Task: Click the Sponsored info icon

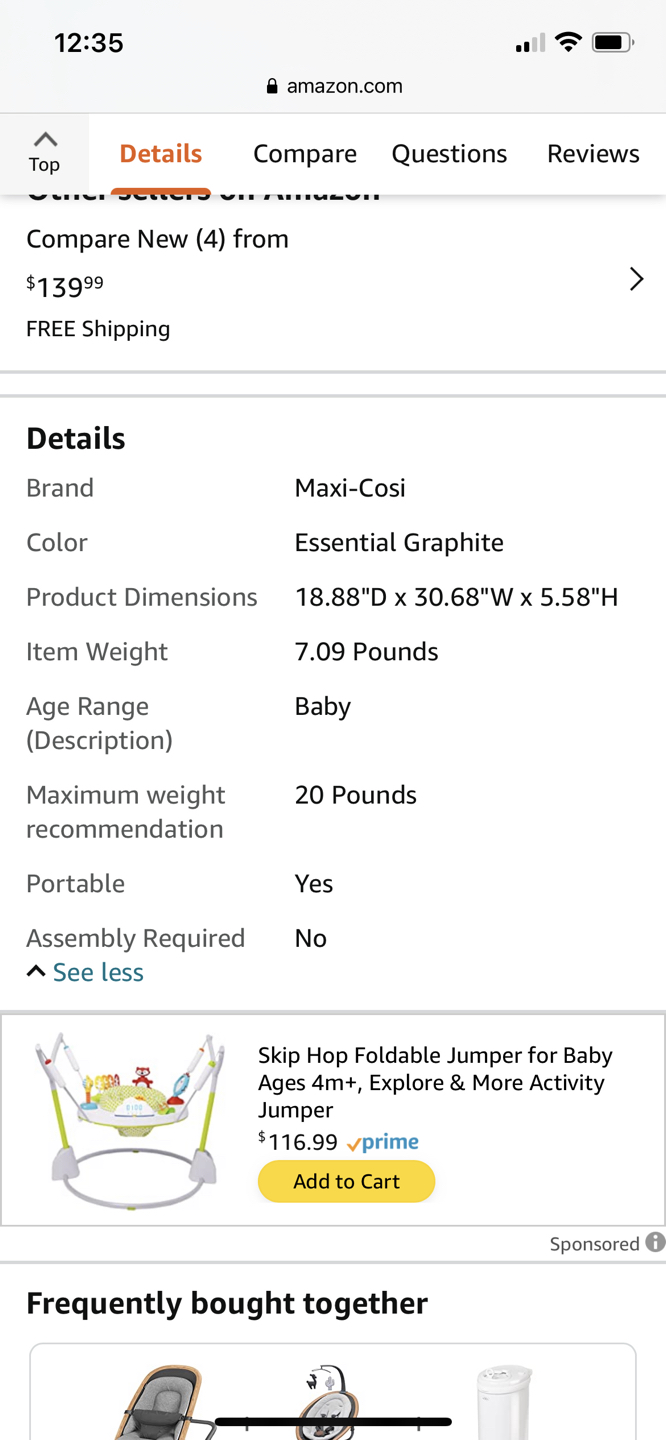Action: [655, 1242]
